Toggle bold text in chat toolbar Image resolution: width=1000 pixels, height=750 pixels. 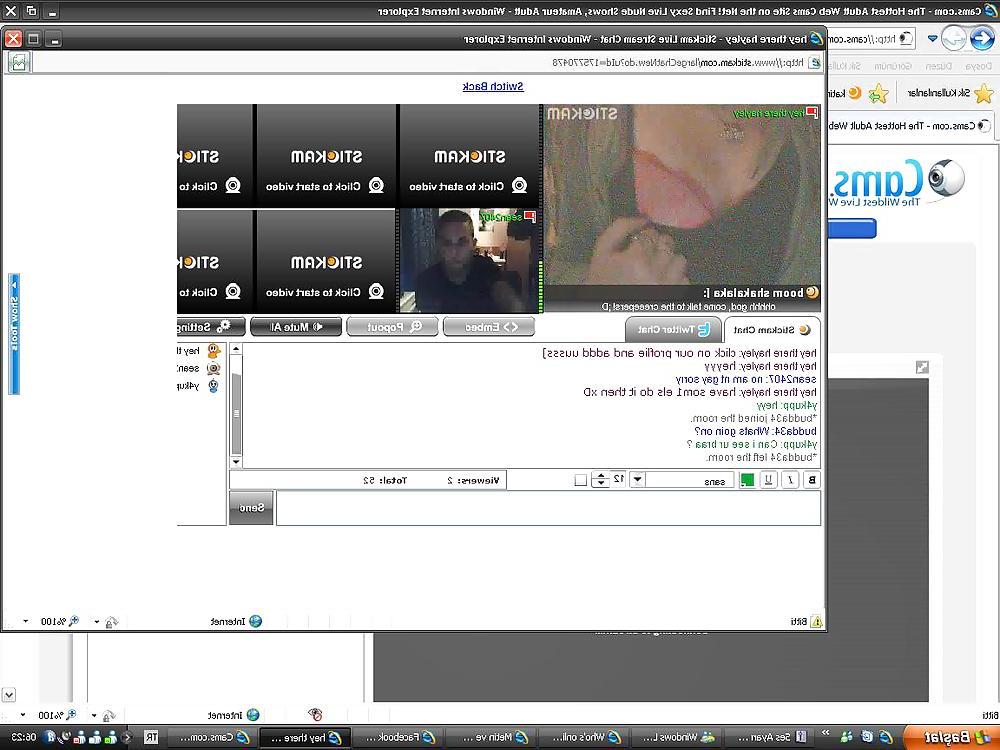tap(812, 480)
